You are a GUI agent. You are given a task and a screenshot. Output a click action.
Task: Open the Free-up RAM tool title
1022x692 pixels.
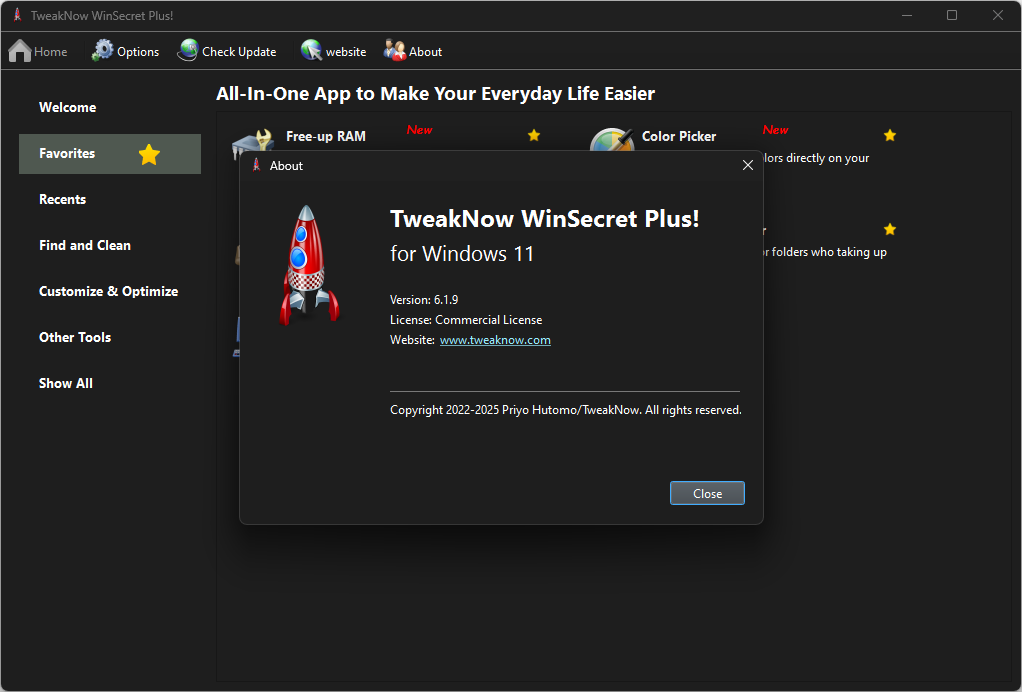tap(326, 136)
